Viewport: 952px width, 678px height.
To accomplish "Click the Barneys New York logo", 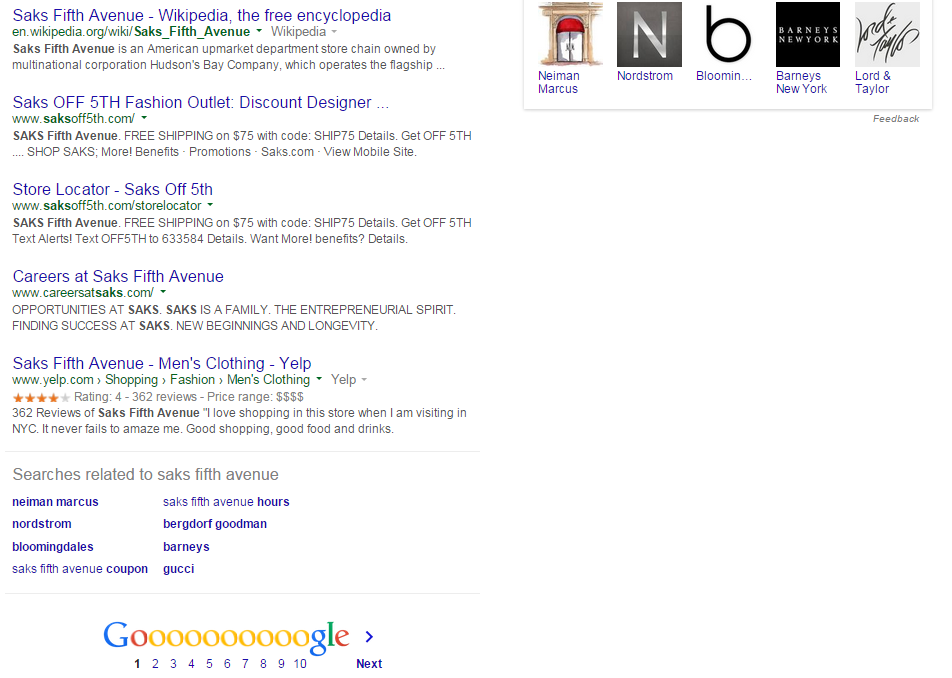I will click(807, 34).
